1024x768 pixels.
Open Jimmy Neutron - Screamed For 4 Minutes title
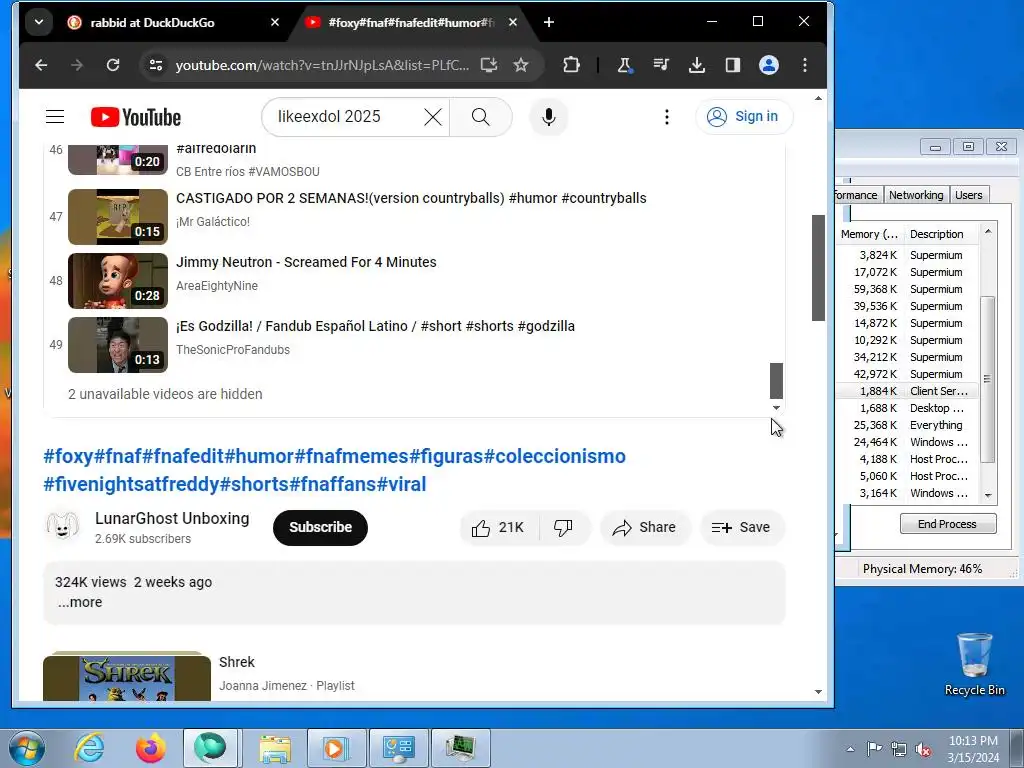coord(306,262)
